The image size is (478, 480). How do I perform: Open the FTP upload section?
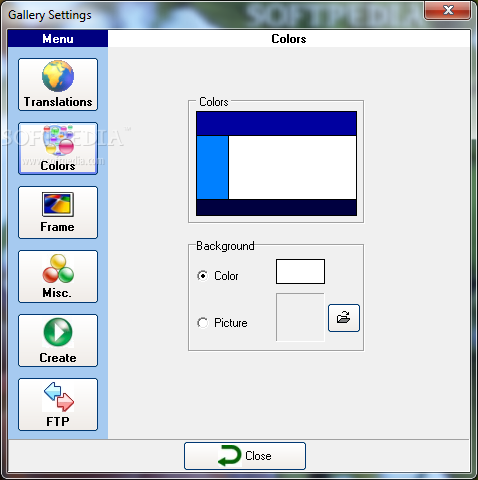[58, 404]
